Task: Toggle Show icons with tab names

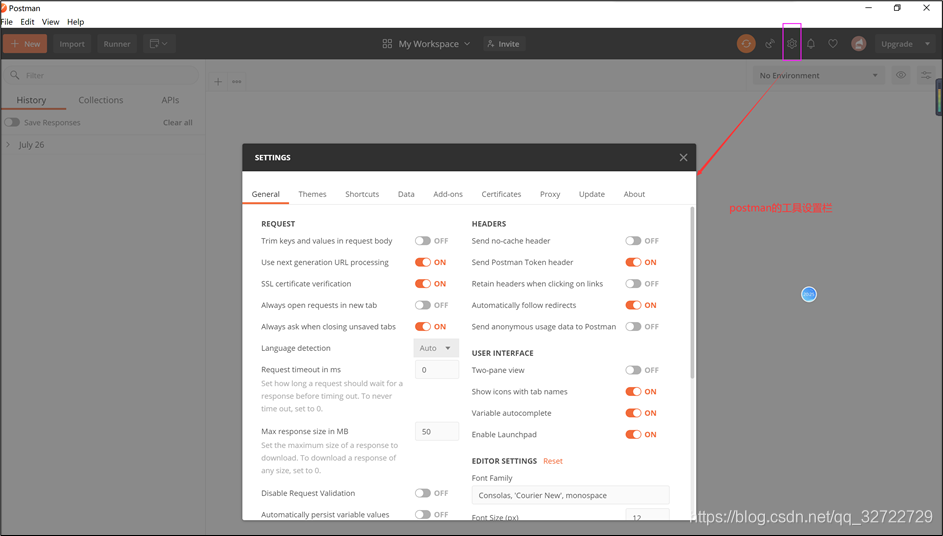Action: click(x=633, y=392)
